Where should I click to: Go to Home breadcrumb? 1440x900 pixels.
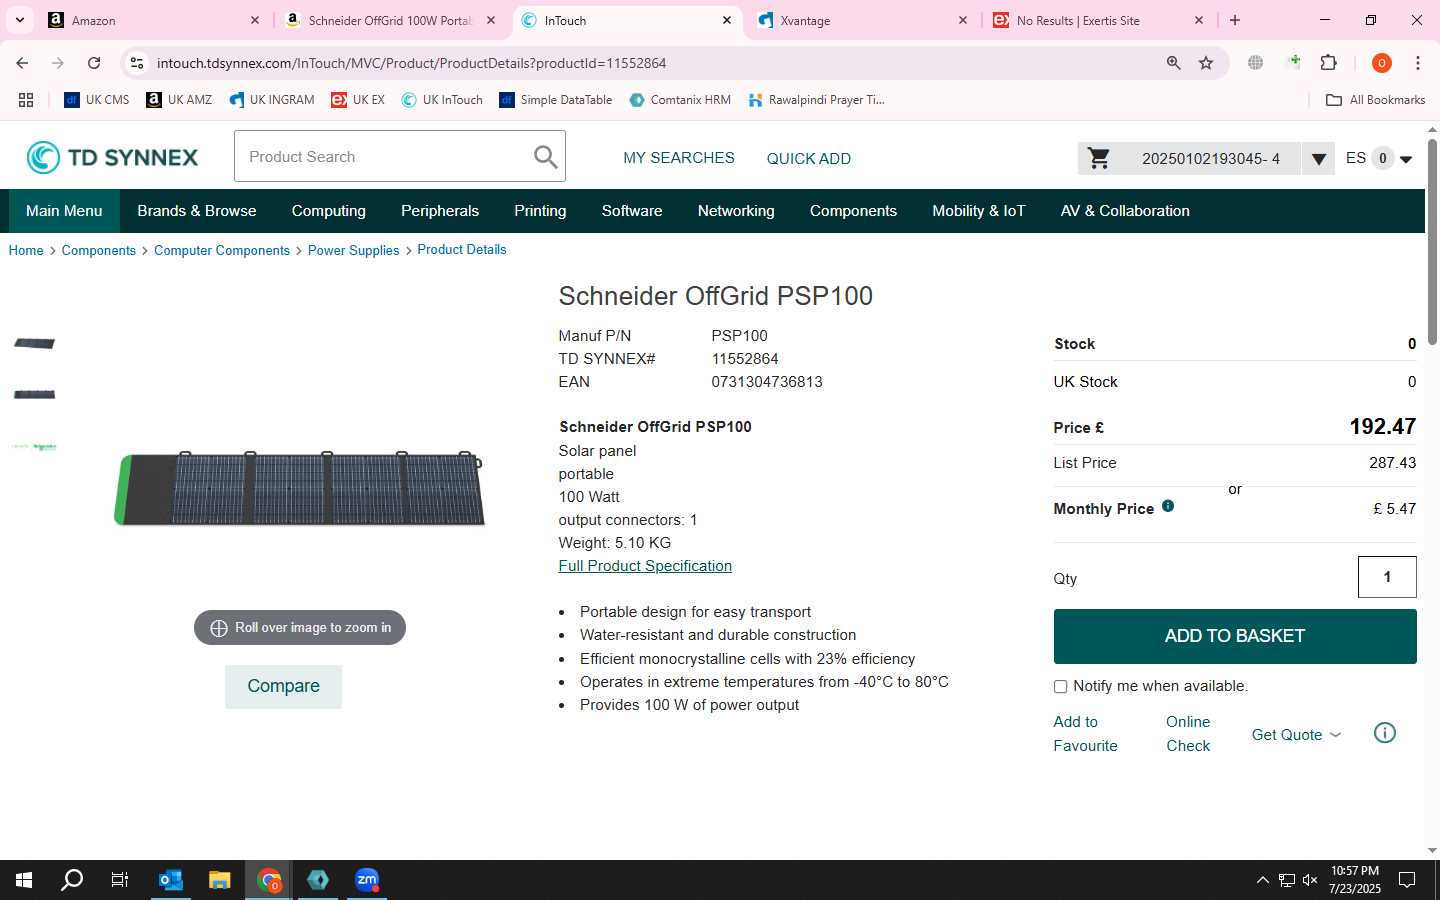(x=26, y=250)
